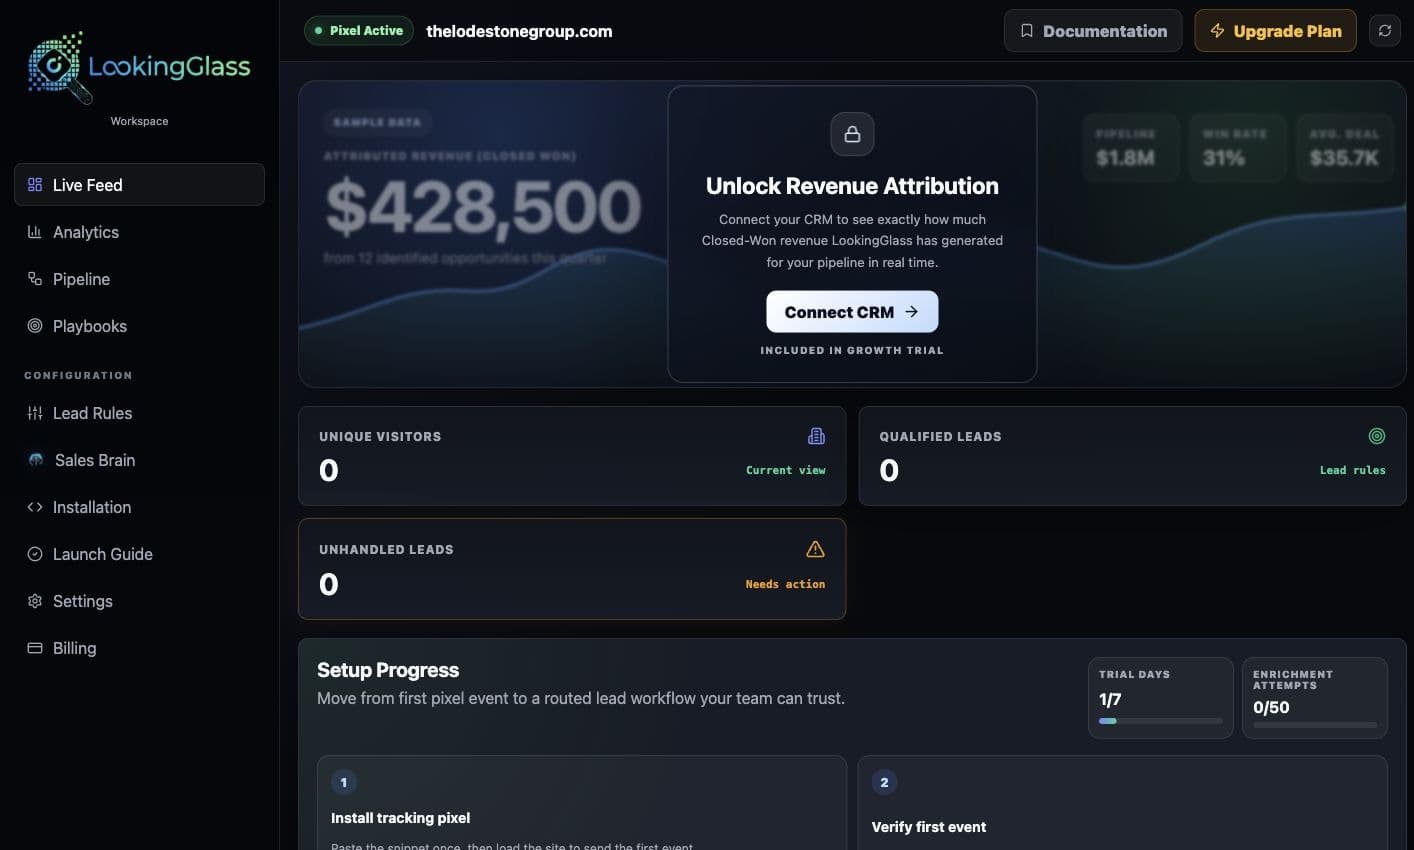Click the Pipeline icon in sidebar

(x=35, y=279)
